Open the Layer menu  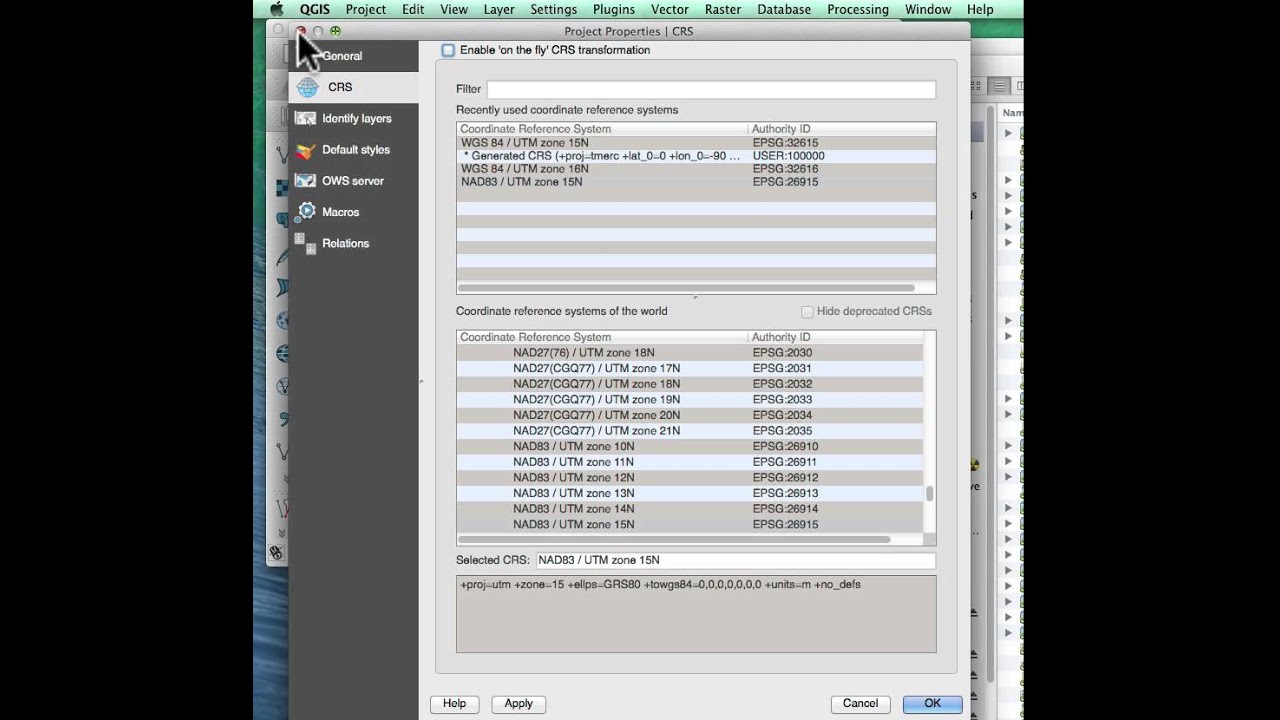(499, 9)
